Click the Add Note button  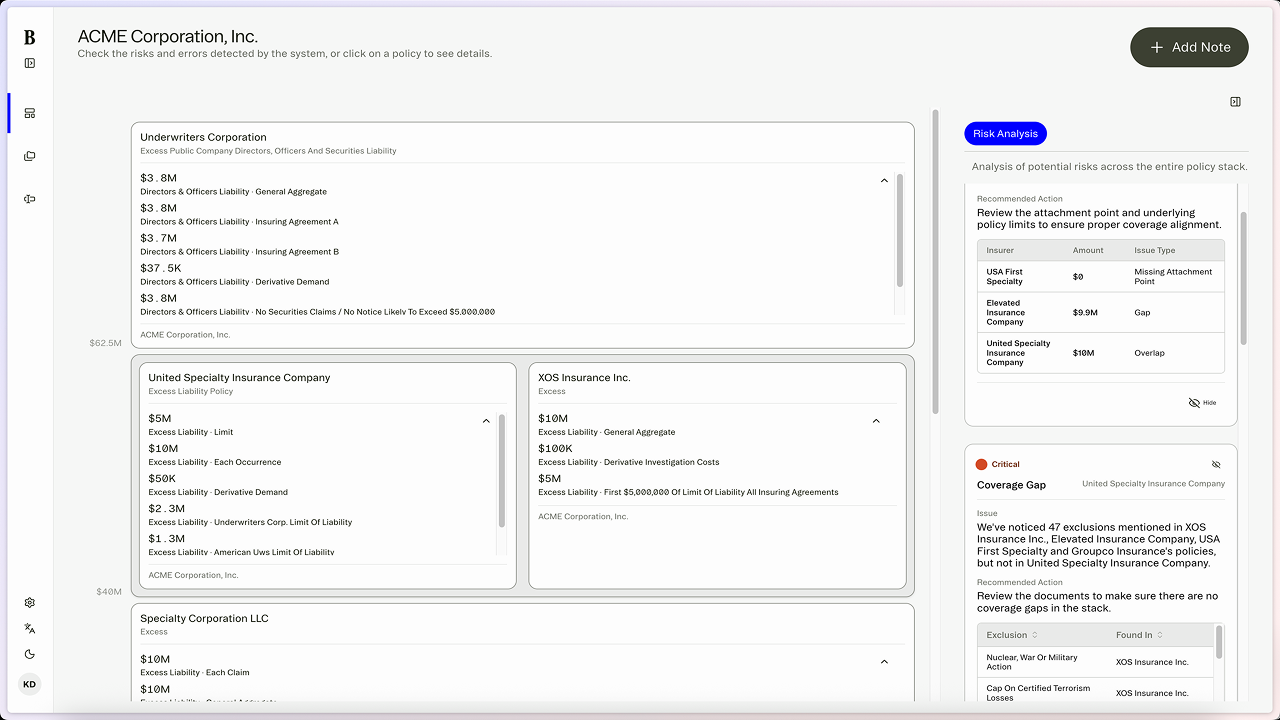point(1189,47)
